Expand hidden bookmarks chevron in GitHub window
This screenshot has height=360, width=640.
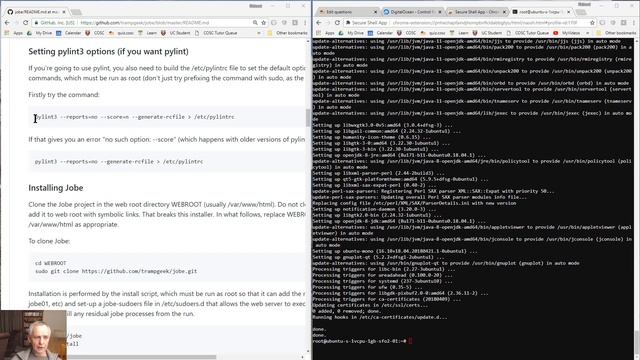click(259, 33)
